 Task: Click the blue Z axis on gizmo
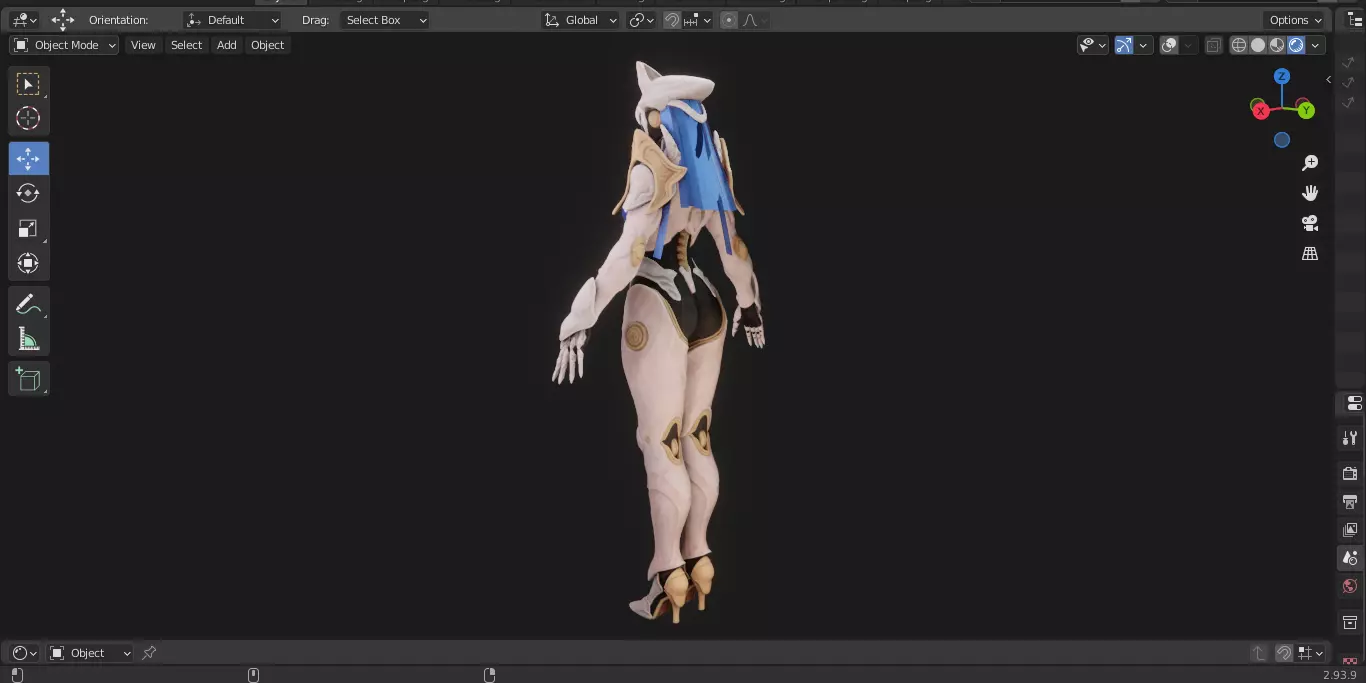(1282, 76)
